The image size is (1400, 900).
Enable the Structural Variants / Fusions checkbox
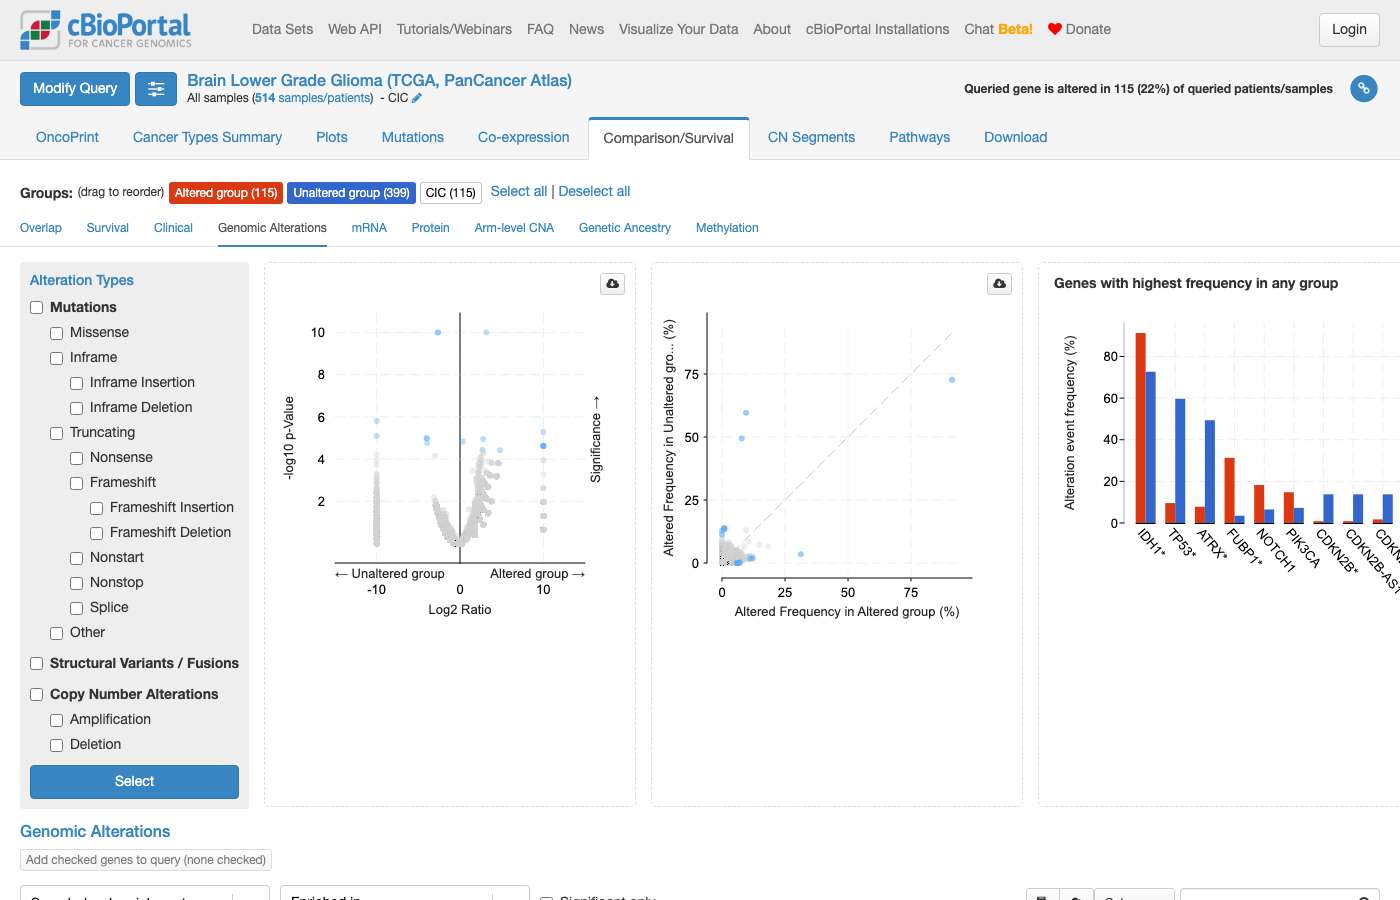click(x=37, y=664)
